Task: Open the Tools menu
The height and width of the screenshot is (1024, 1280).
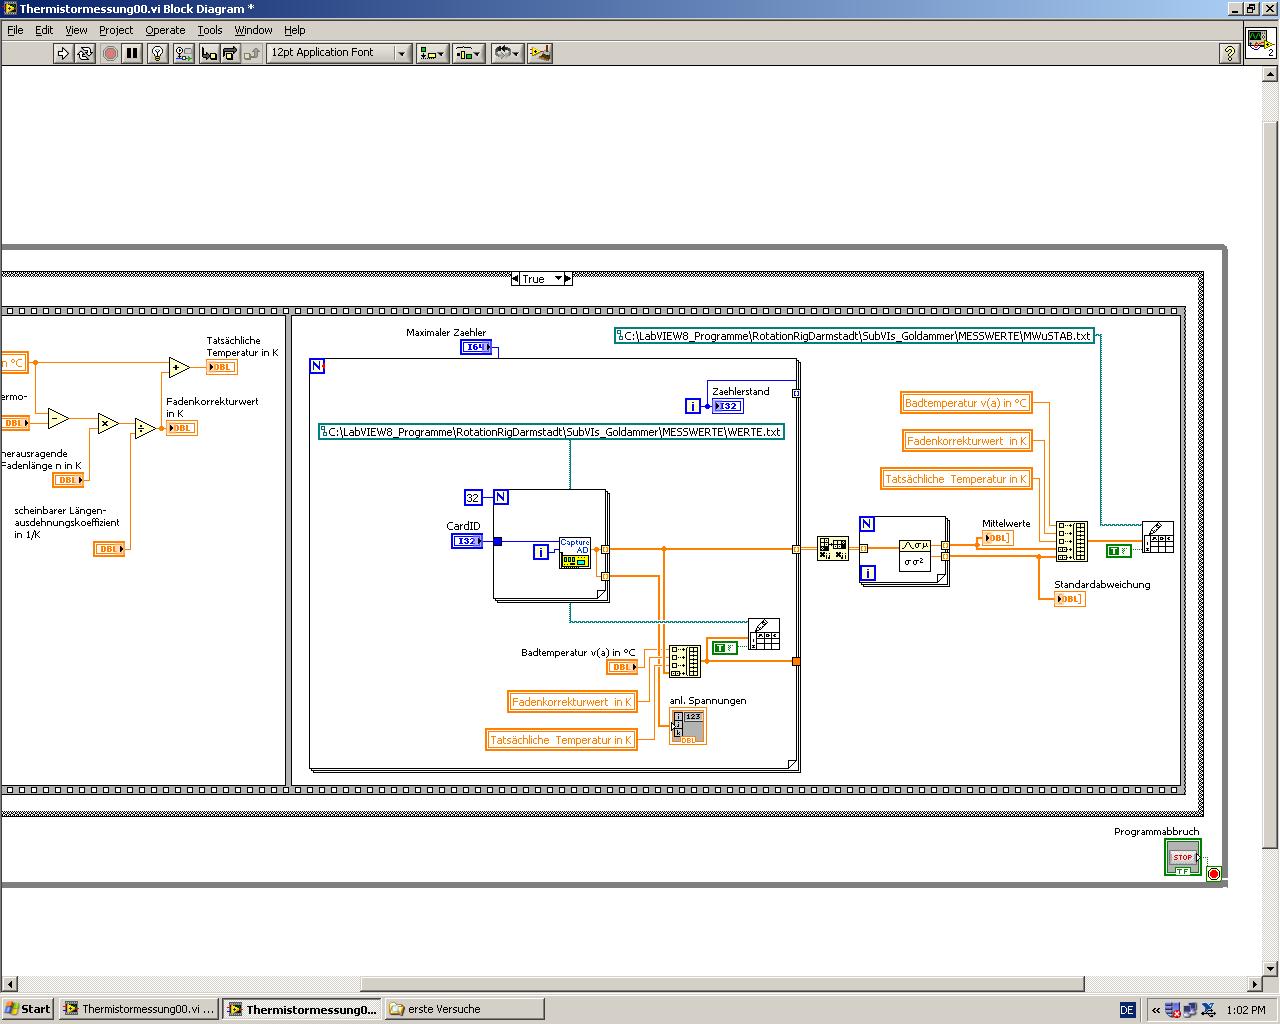Action: (x=209, y=30)
